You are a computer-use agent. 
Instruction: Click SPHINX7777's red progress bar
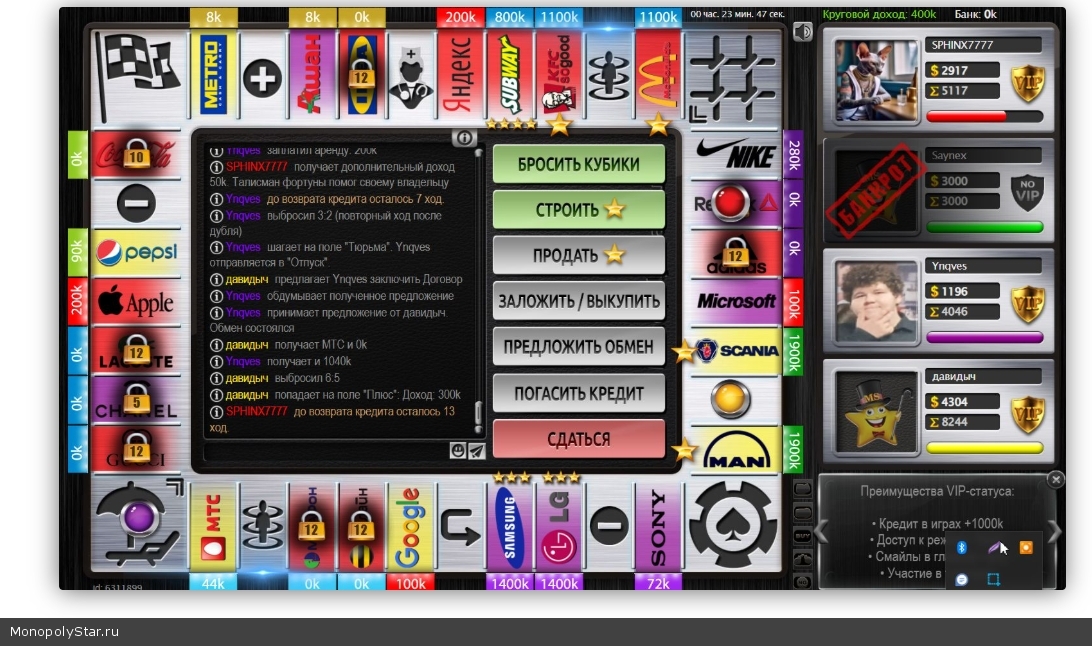click(x=985, y=116)
